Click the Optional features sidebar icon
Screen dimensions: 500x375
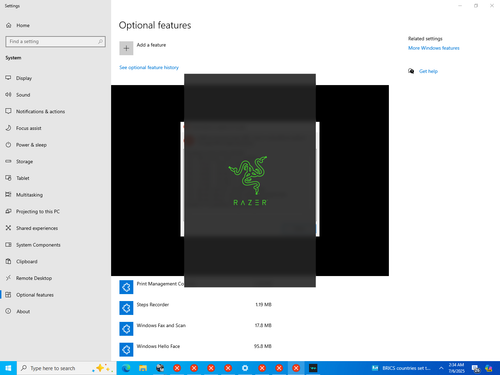pyautogui.click(x=8, y=295)
